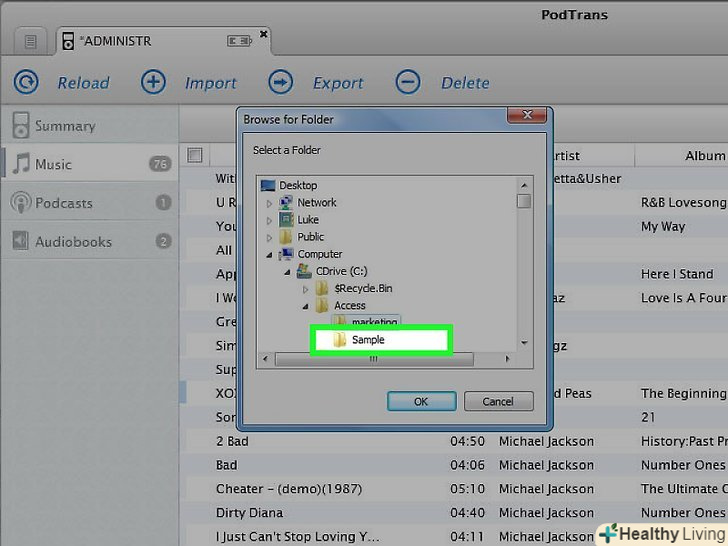Click the iPod device icon in tab
The height and width of the screenshot is (546, 728).
pyautogui.click(x=68, y=41)
